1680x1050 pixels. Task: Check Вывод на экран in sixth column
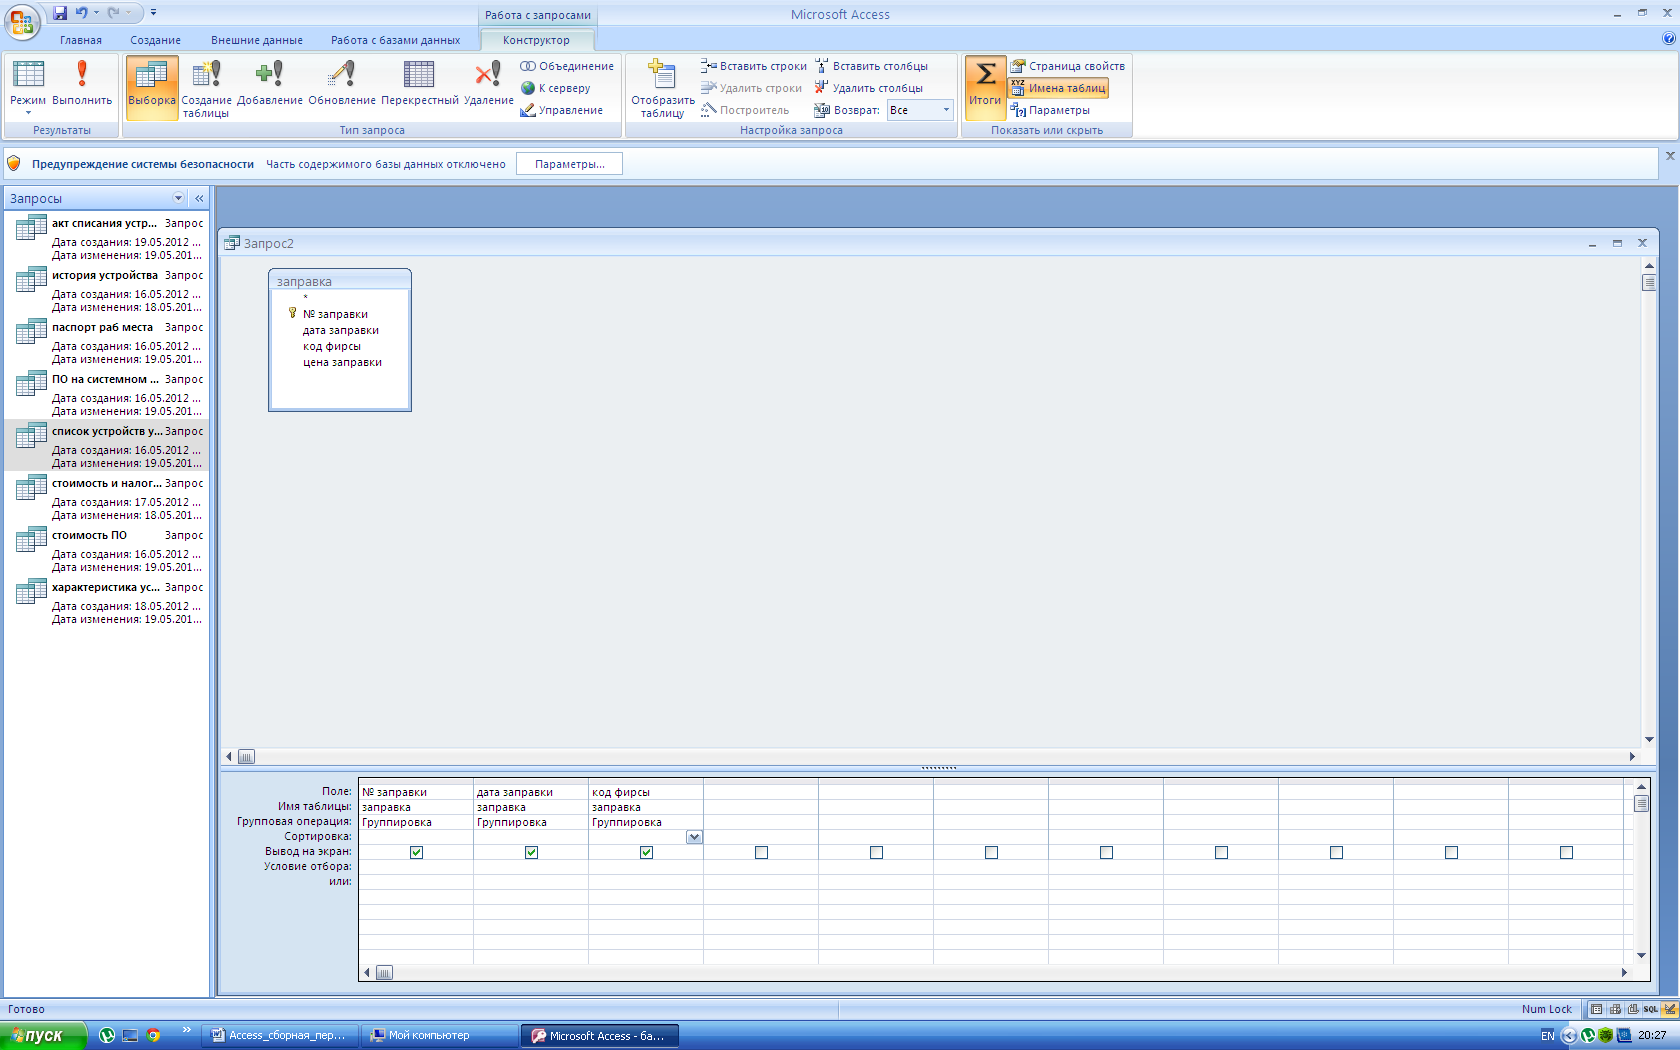tap(991, 852)
